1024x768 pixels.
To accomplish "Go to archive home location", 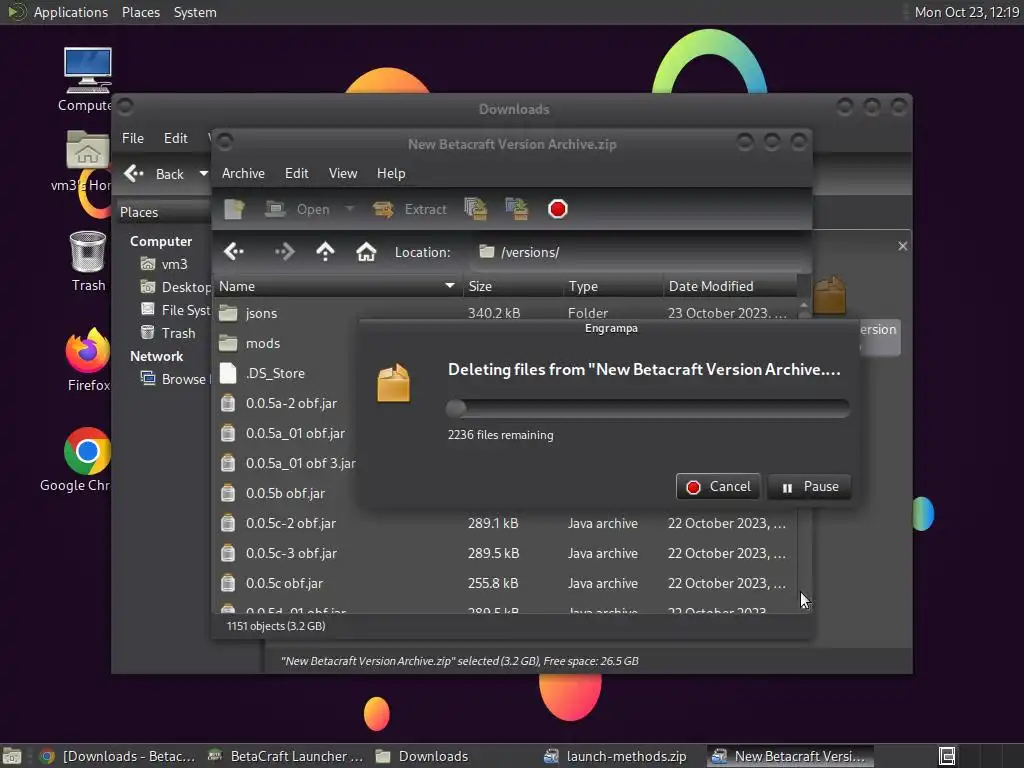I will (x=366, y=251).
